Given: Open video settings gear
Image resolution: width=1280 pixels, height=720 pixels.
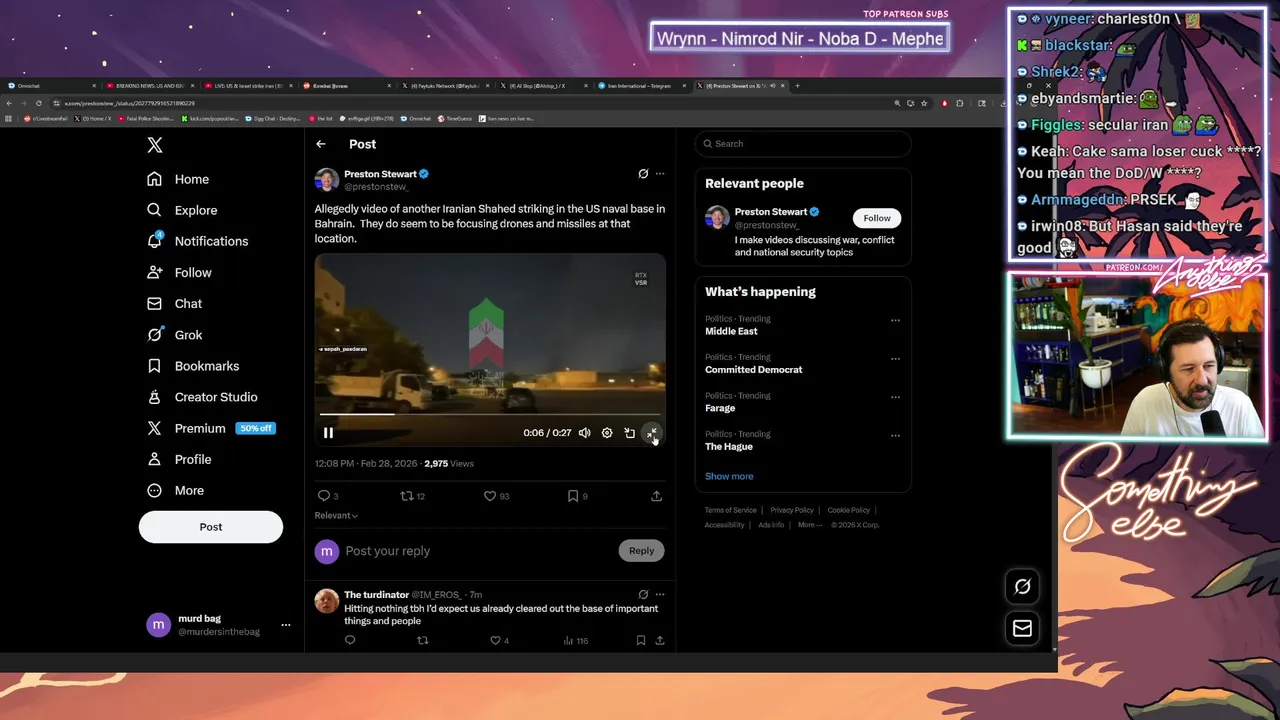Looking at the screenshot, I should click(x=607, y=433).
